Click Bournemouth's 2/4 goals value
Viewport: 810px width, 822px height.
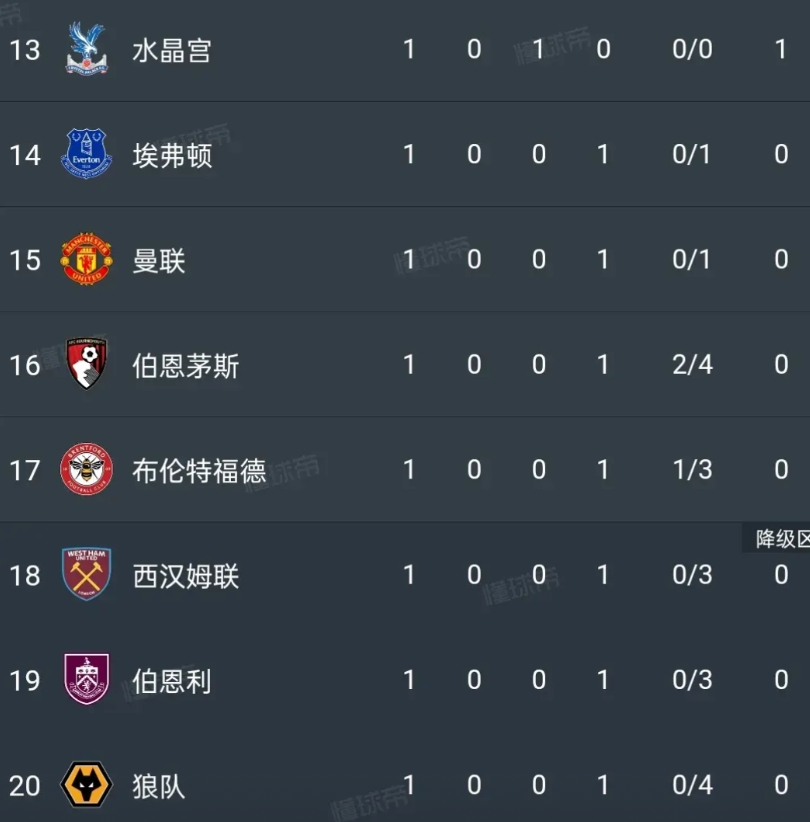point(692,365)
